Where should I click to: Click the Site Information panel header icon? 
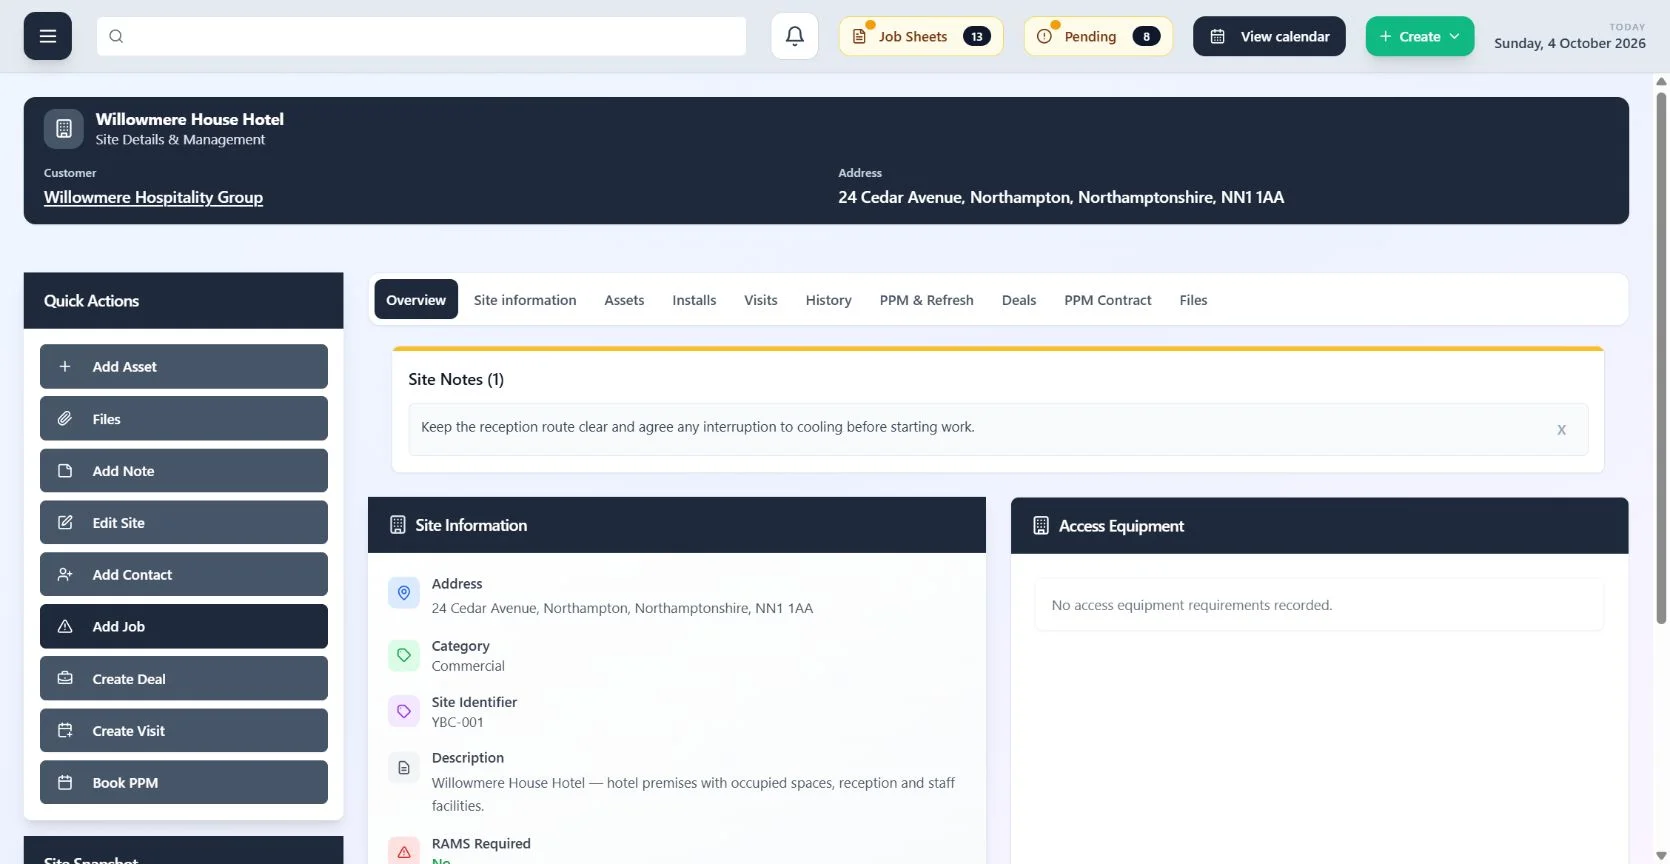click(x=398, y=525)
